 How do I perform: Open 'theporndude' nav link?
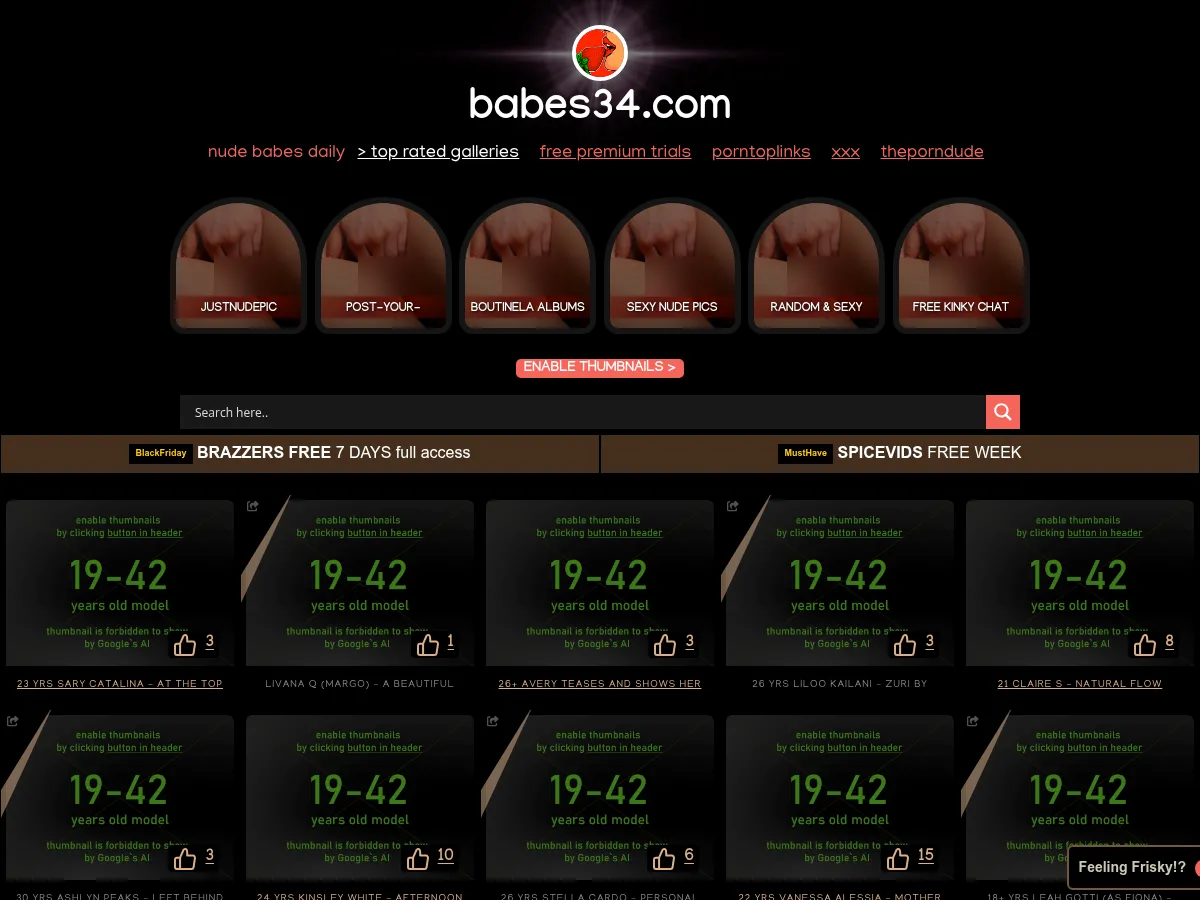[932, 152]
